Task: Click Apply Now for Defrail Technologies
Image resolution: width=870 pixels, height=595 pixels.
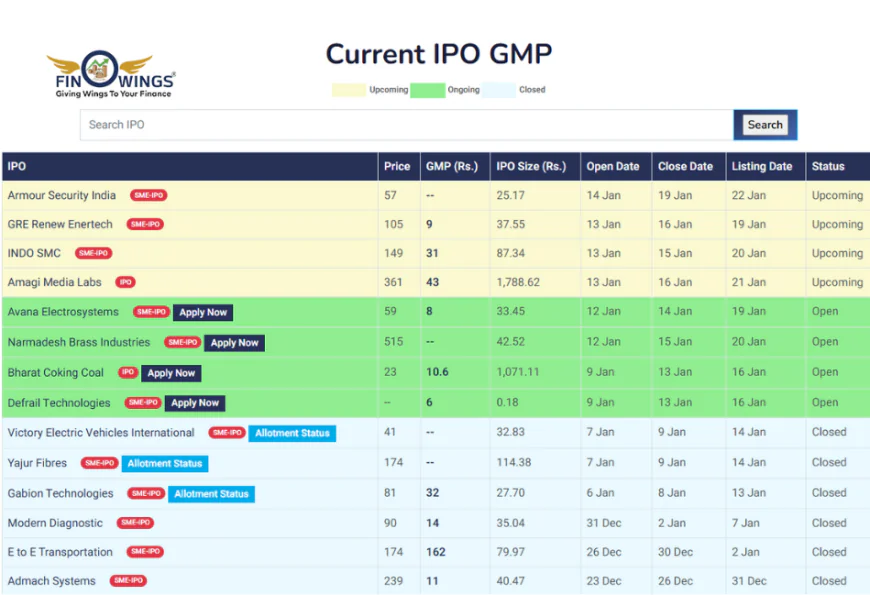Action: click(195, 403)
